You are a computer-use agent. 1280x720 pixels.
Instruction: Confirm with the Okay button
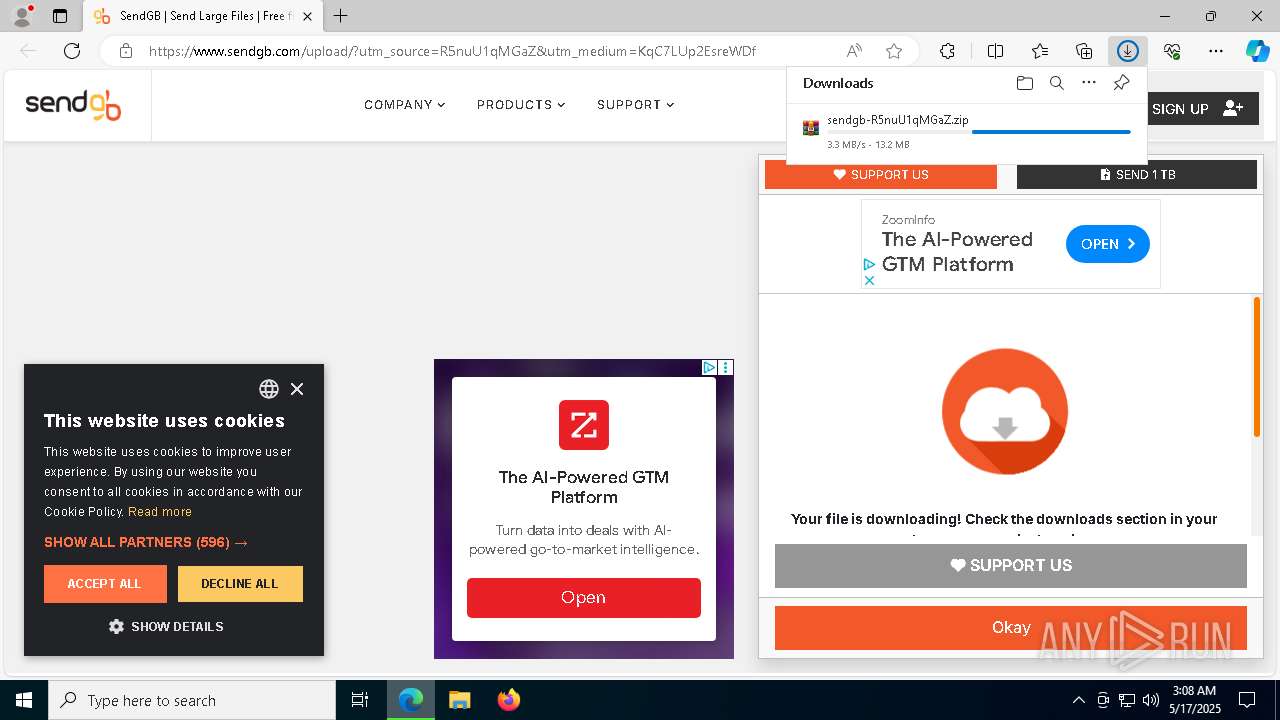click(x=1011, y=628)
